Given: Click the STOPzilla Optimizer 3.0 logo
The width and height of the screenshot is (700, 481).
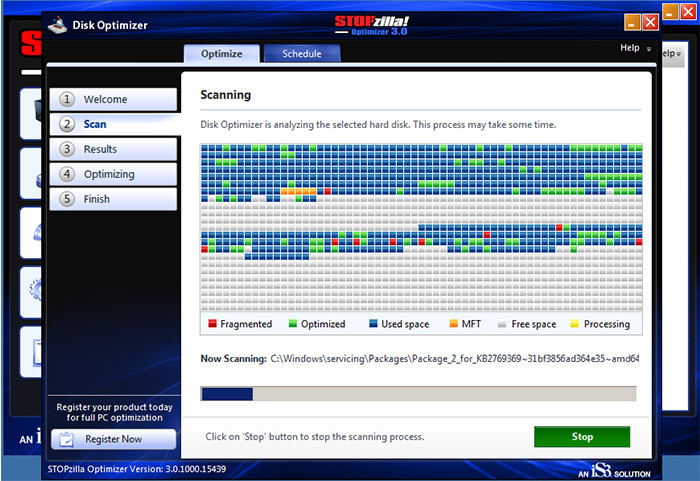Looking at the screenshot, I should (x=371, y=25).
